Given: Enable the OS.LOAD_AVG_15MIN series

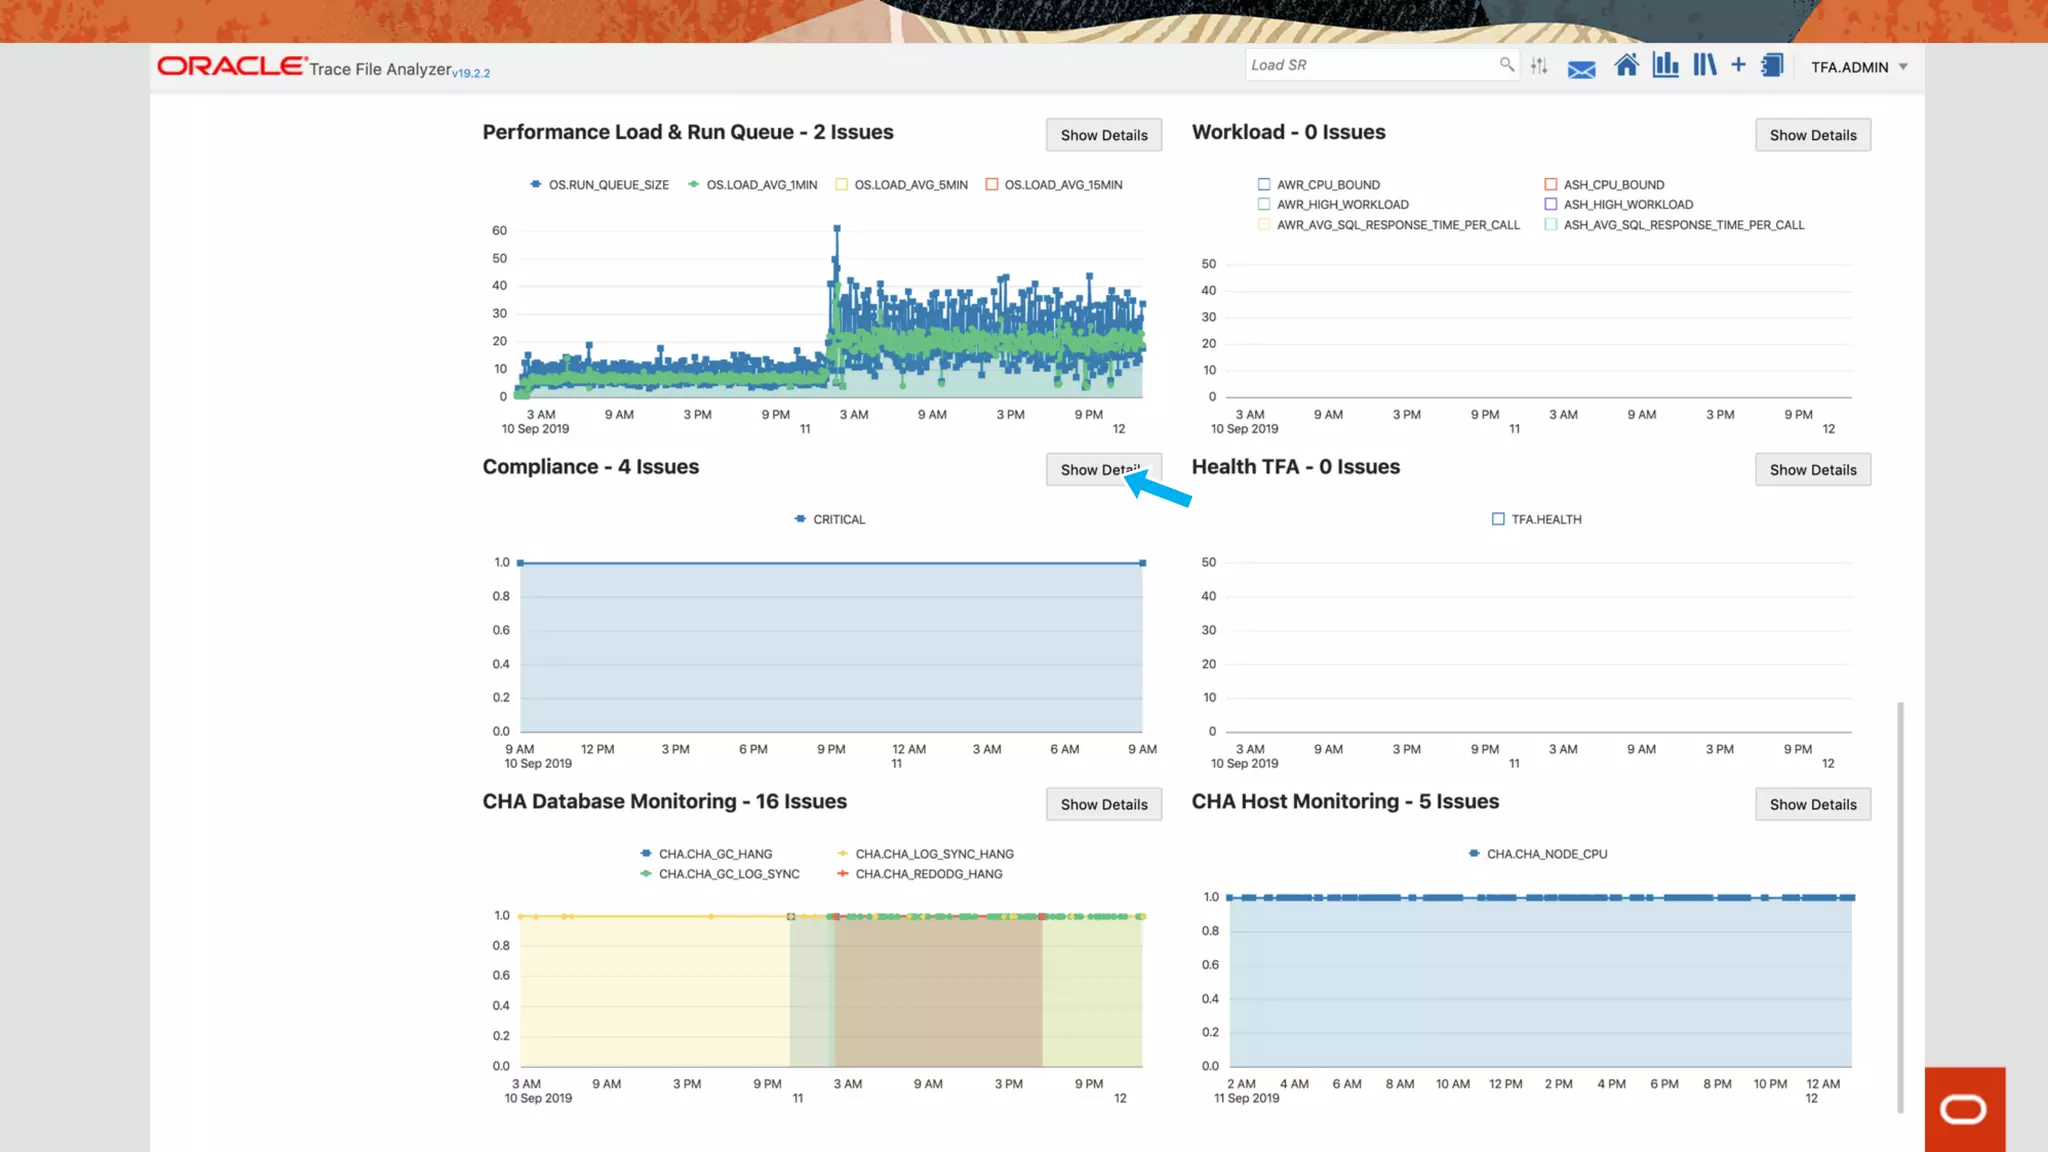Looking at the screenshot, I should 992,185.
